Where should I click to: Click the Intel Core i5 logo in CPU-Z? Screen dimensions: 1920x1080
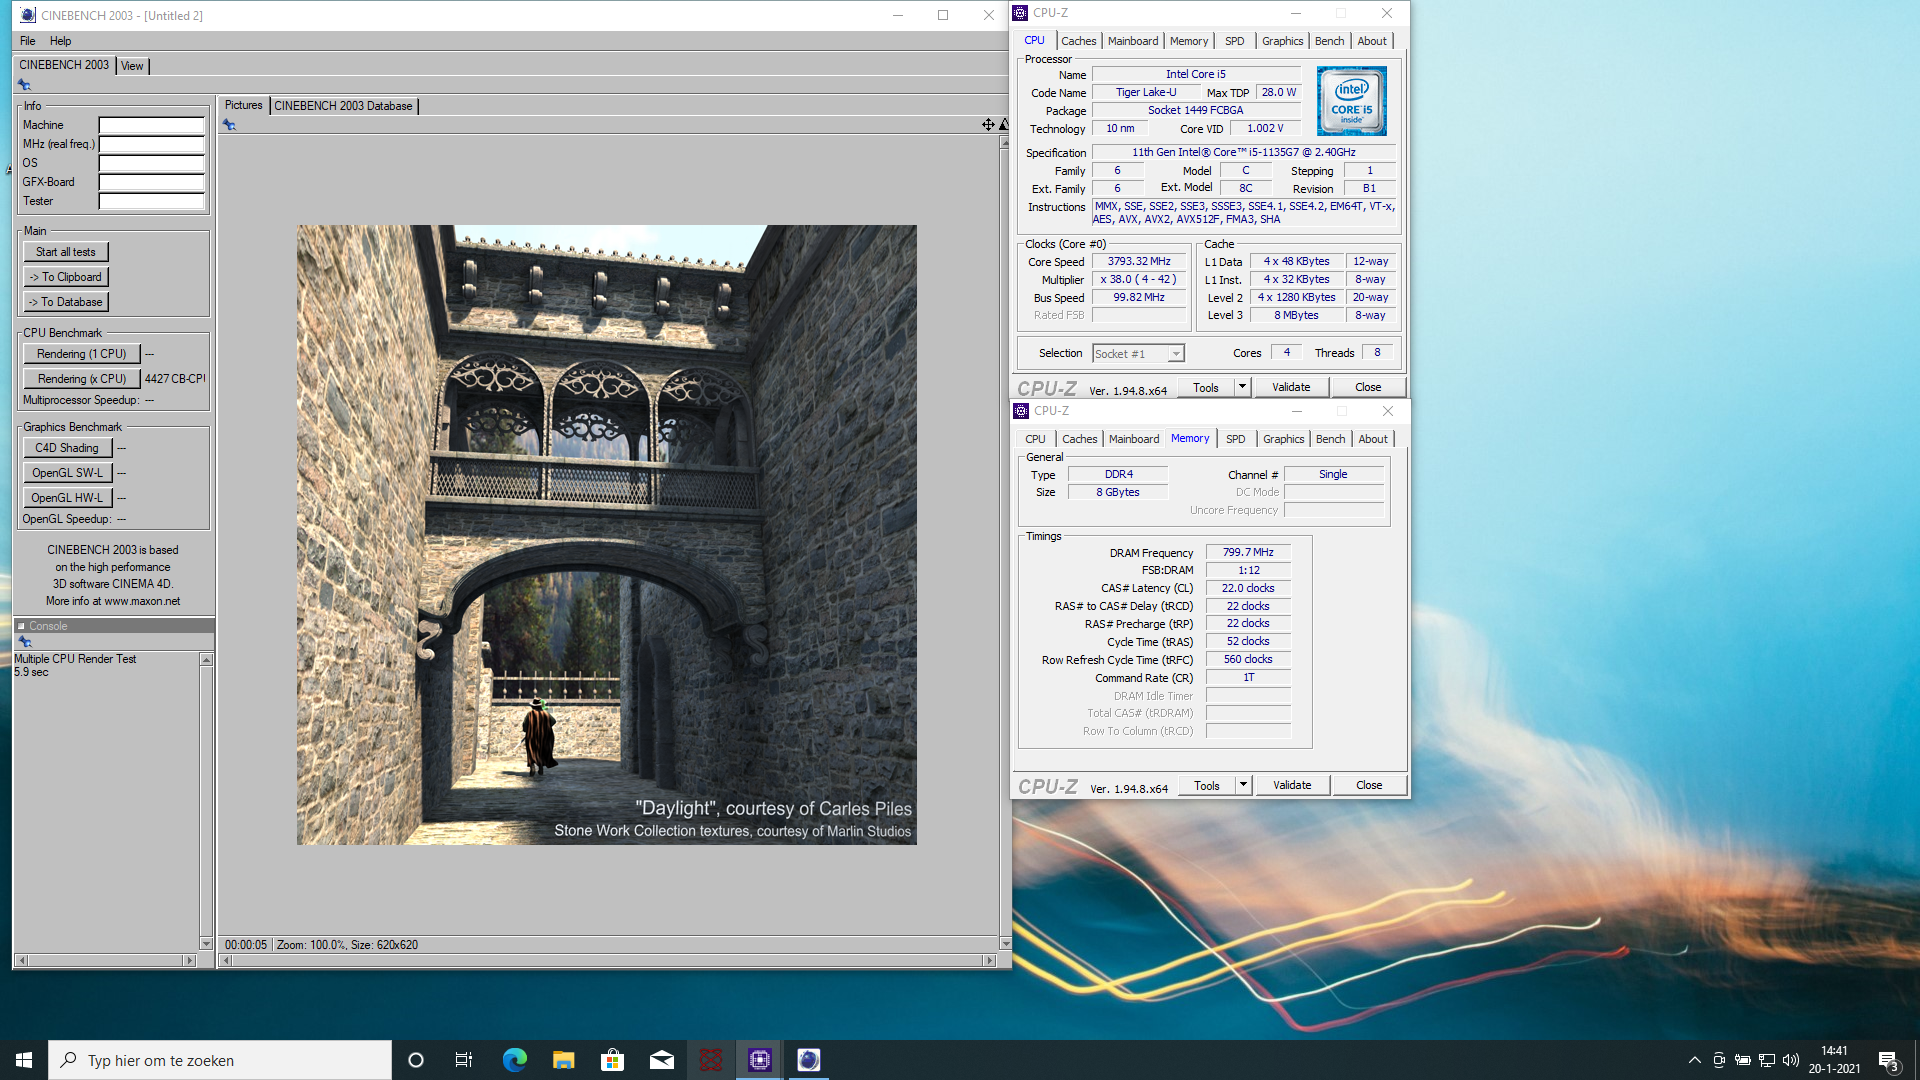click(1351, 101)
